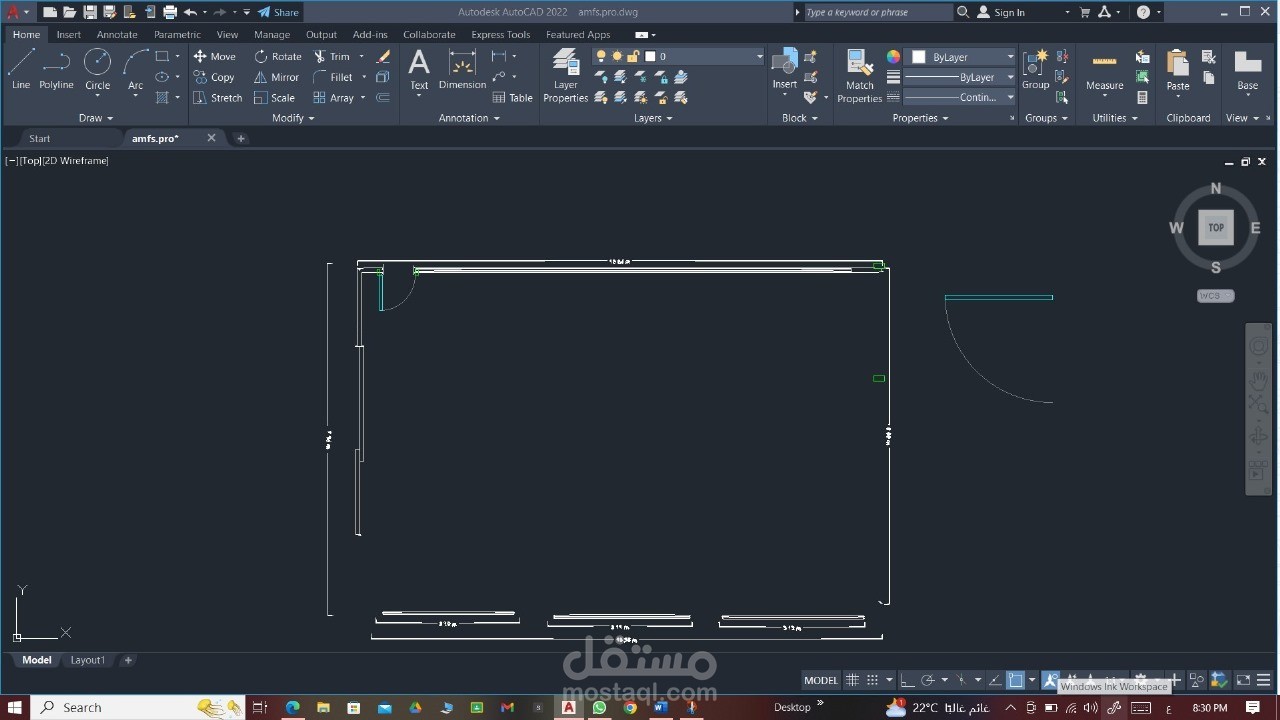Toggle the grid display in status bar
This screenshot has width=1280, height=720.
pyautogui.click(x=852, y=680)
